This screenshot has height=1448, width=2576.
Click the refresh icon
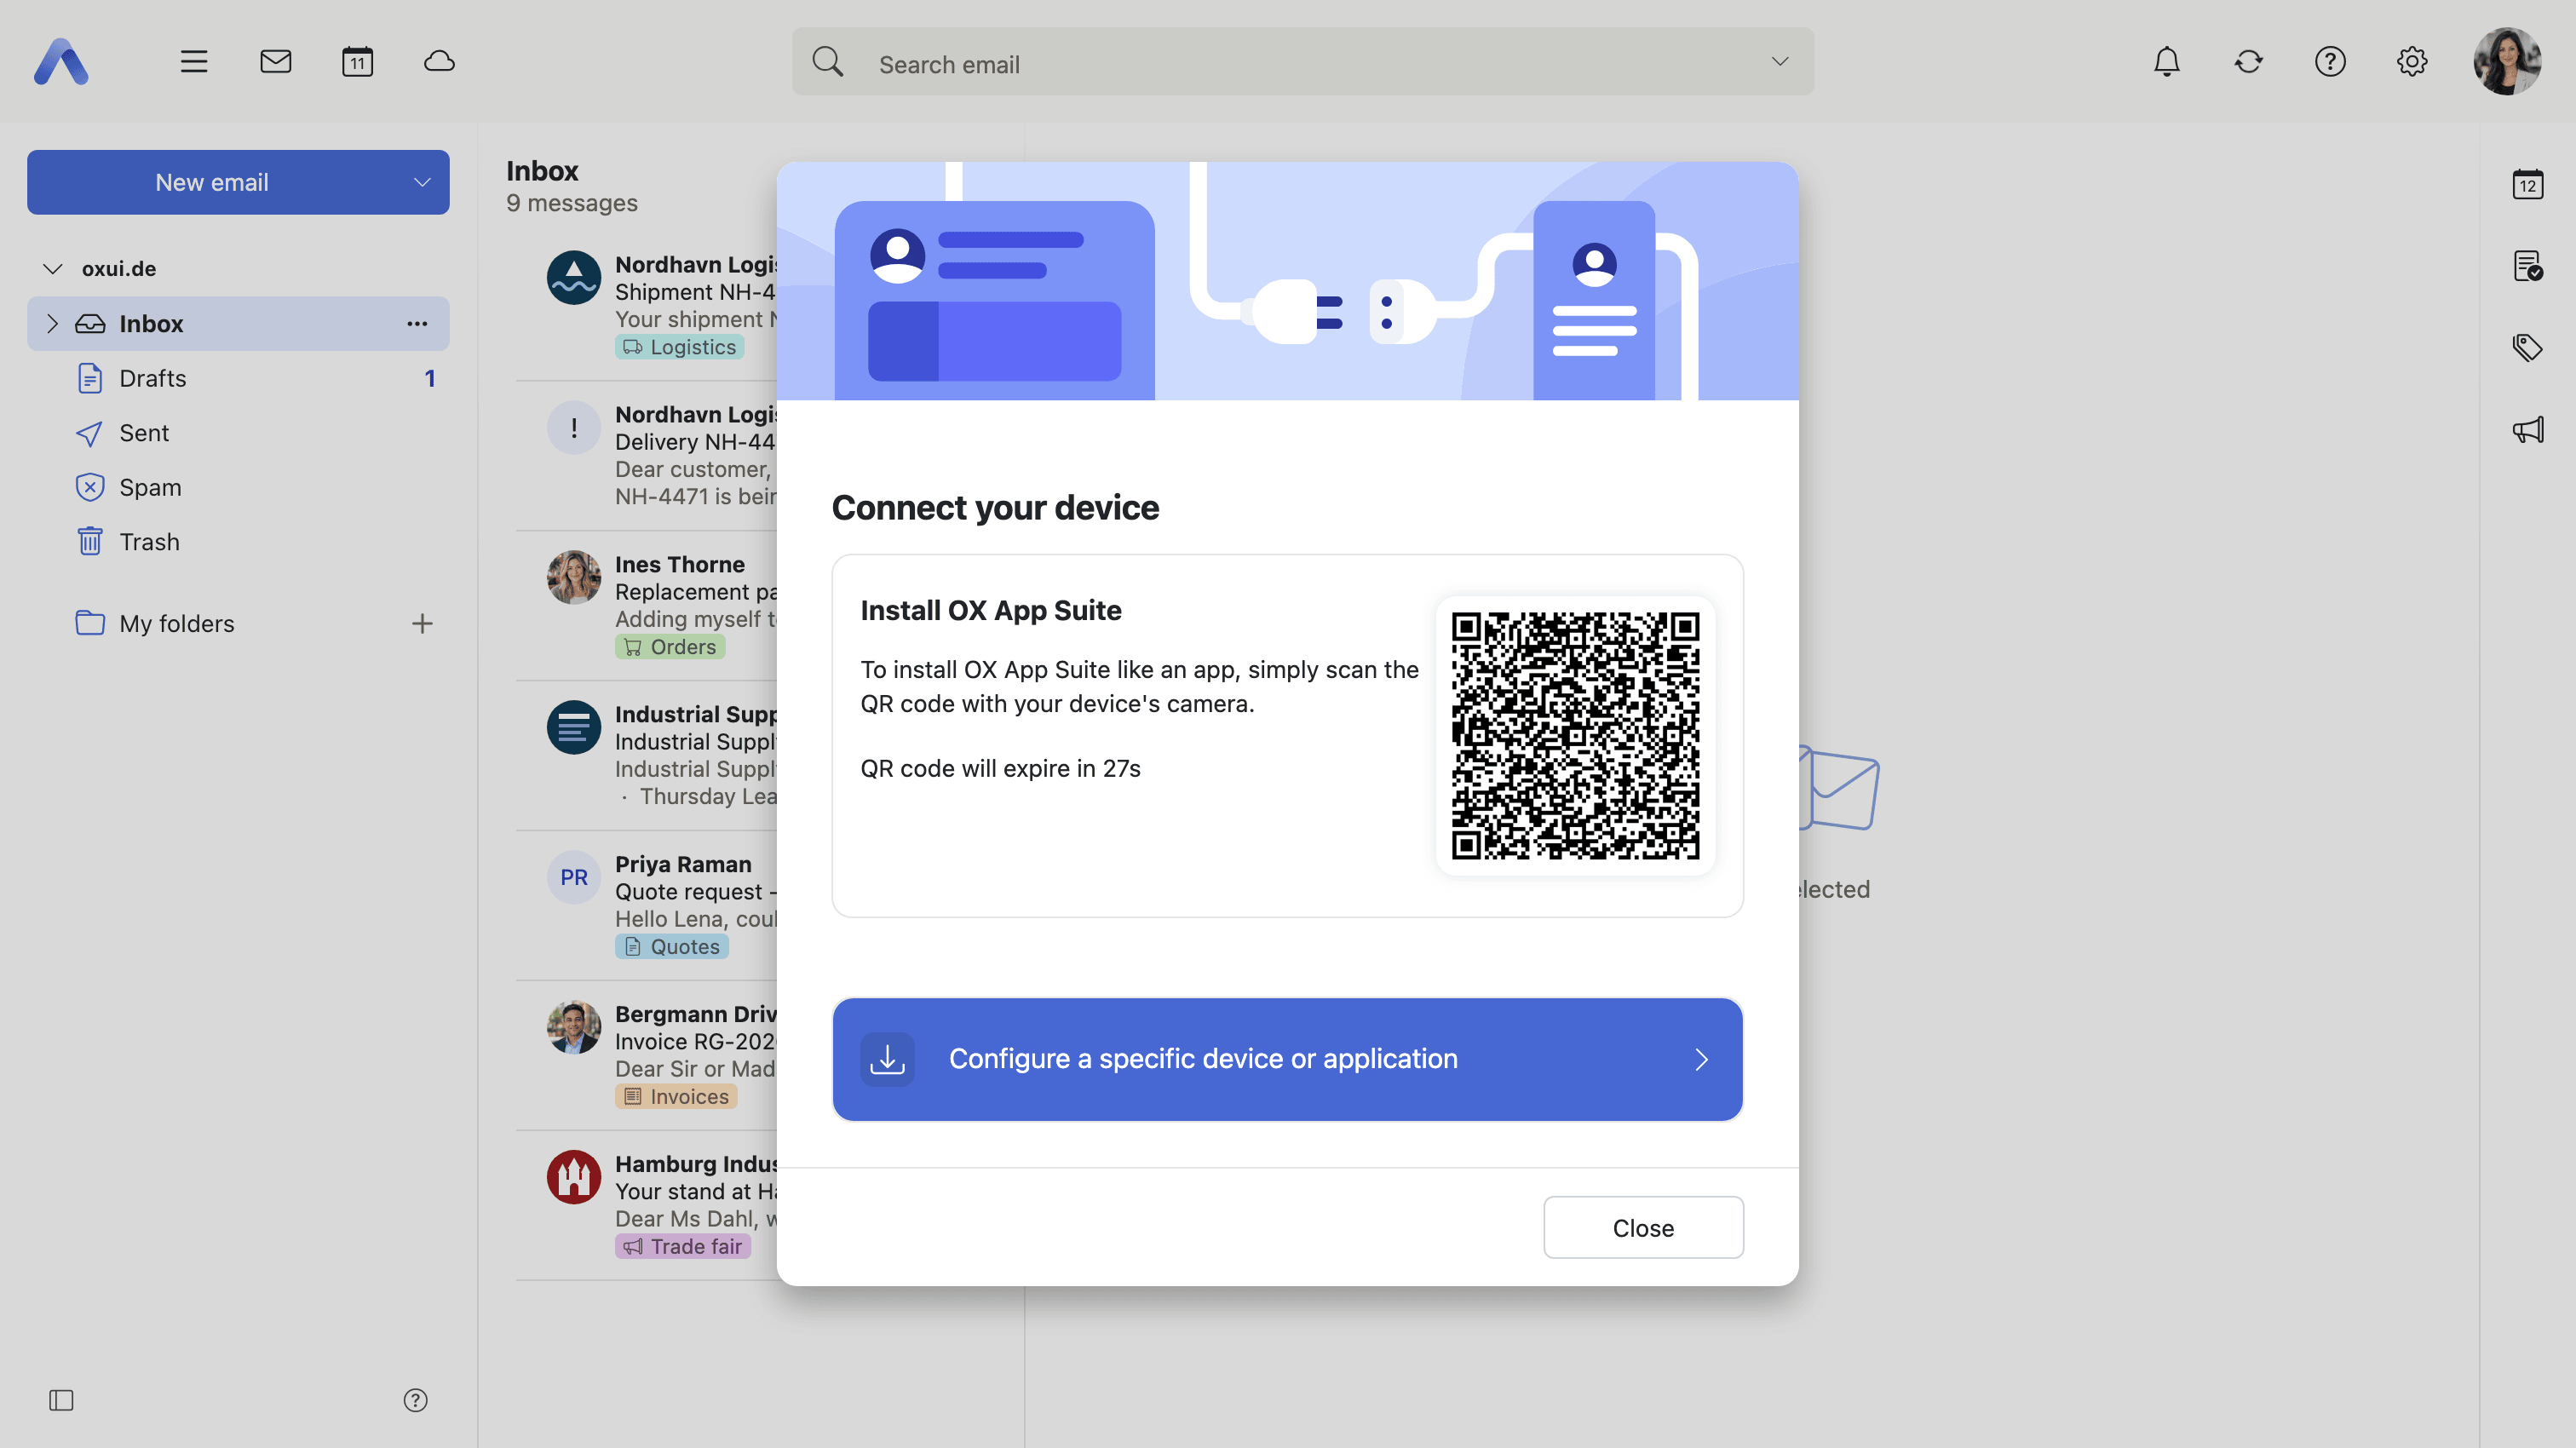[x=2249, y=62]
